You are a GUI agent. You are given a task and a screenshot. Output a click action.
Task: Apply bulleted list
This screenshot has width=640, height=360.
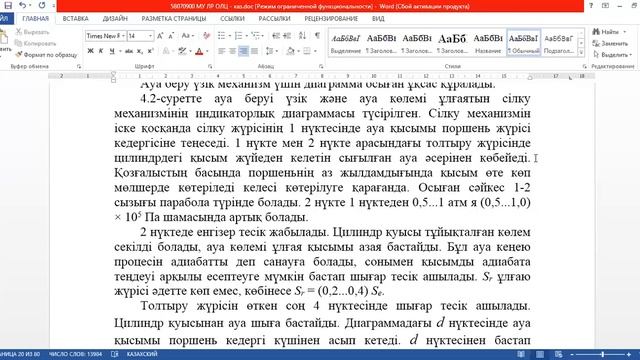[x=222, y=36]
